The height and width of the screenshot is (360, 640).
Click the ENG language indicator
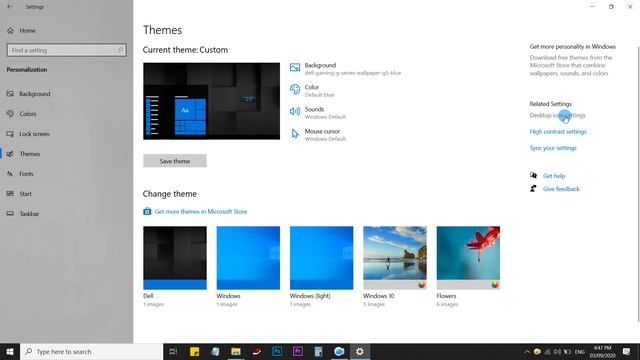pos(580,351)
